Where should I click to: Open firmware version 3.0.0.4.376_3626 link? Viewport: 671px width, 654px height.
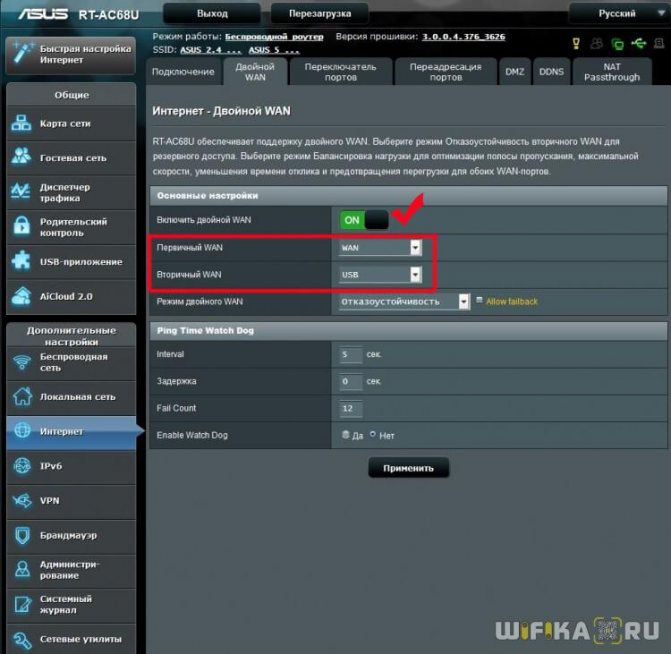[463, 37]
